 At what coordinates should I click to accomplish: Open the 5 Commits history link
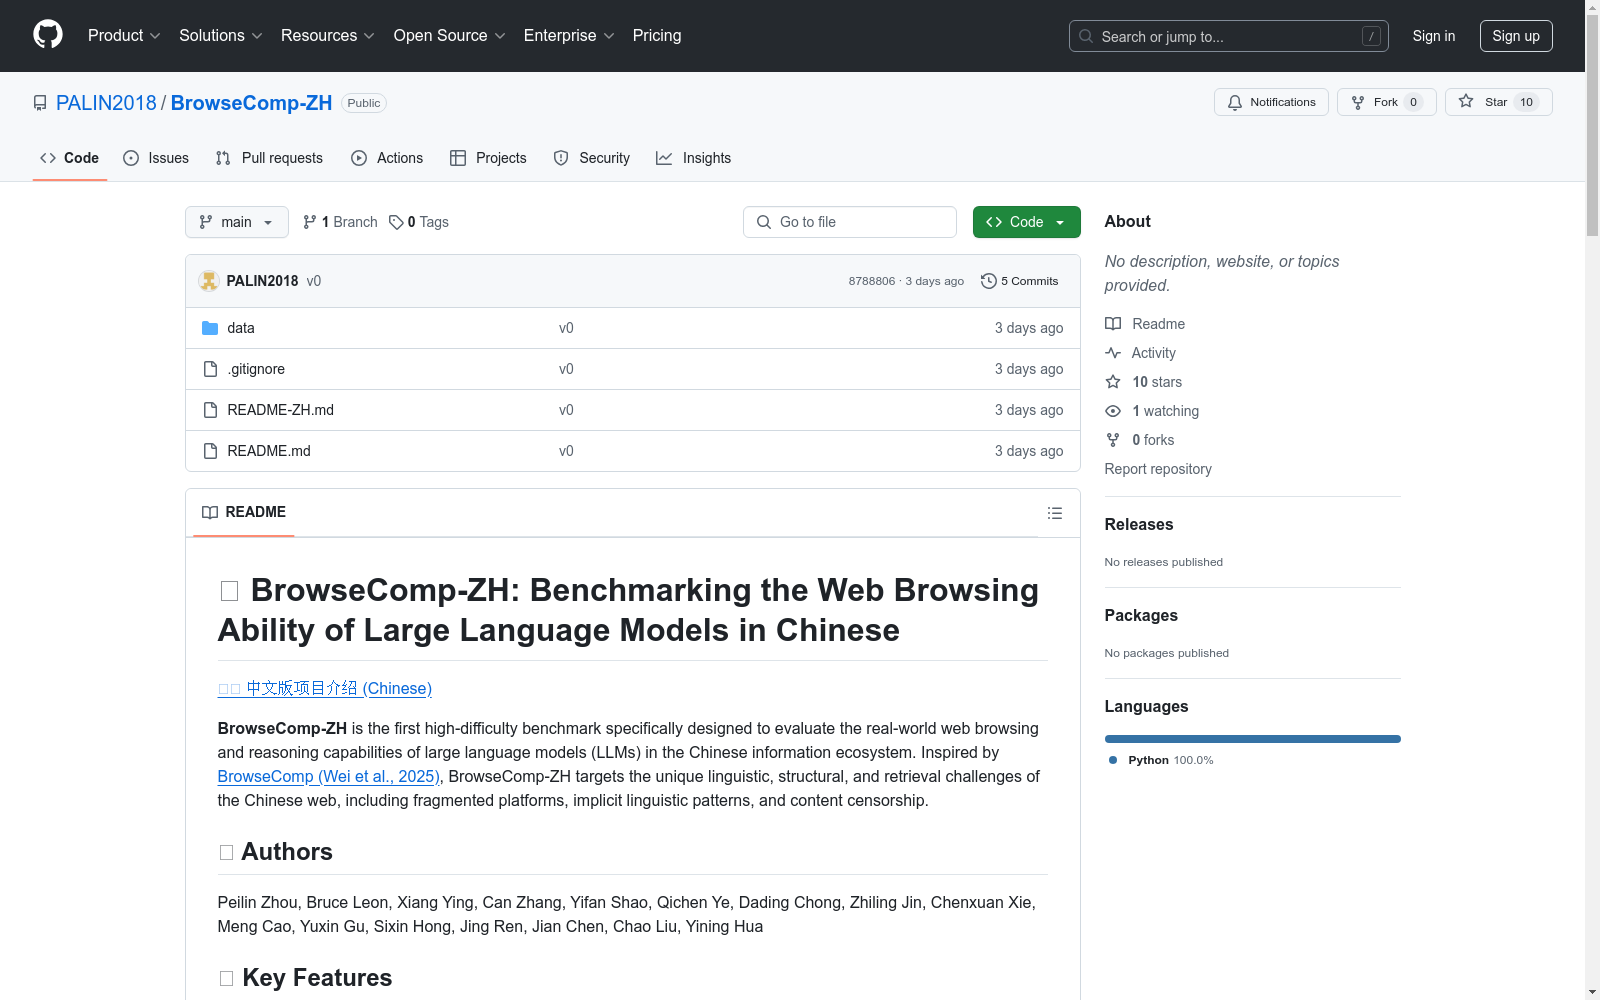pos(1020,281)
